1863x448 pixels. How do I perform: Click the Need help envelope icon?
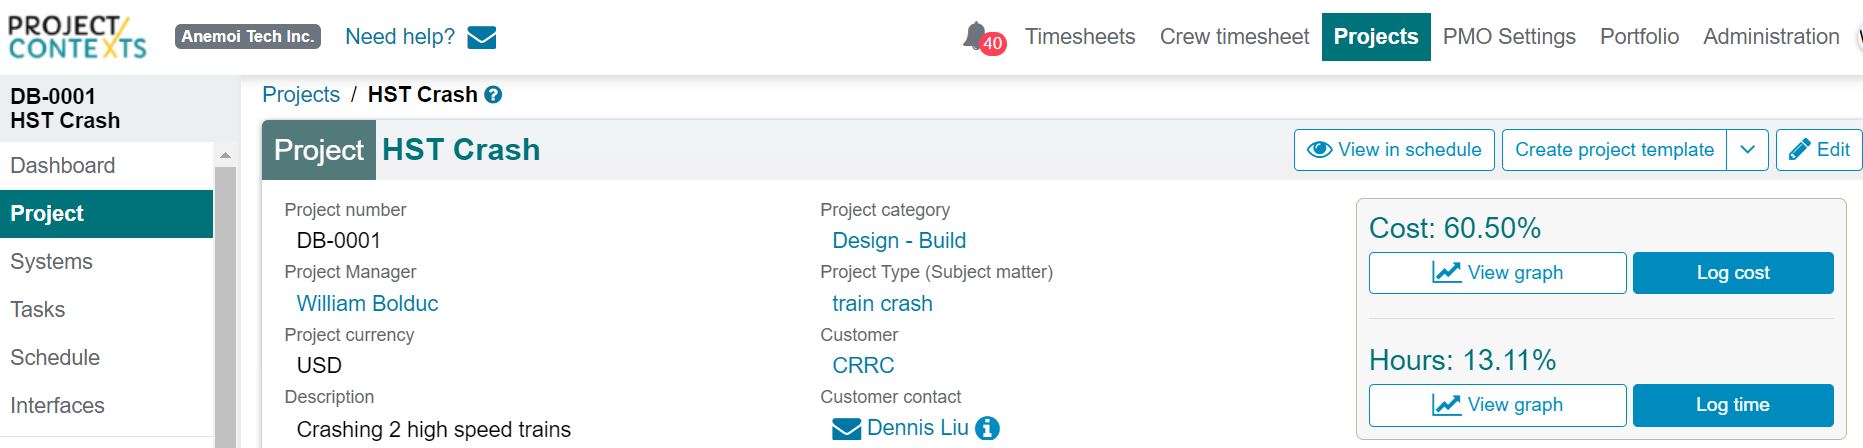point(482,37)
